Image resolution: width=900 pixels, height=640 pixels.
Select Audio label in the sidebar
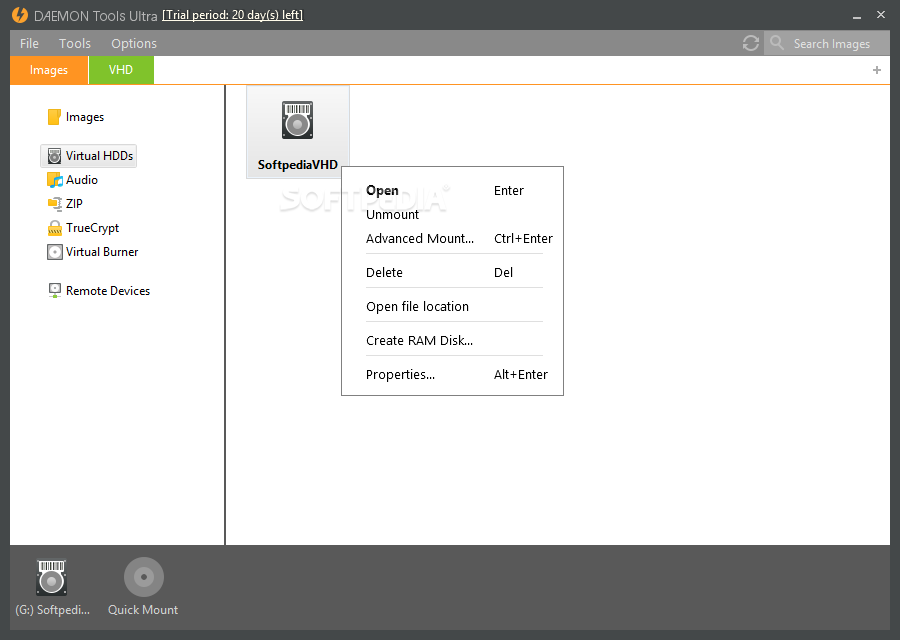pos(82,180)
